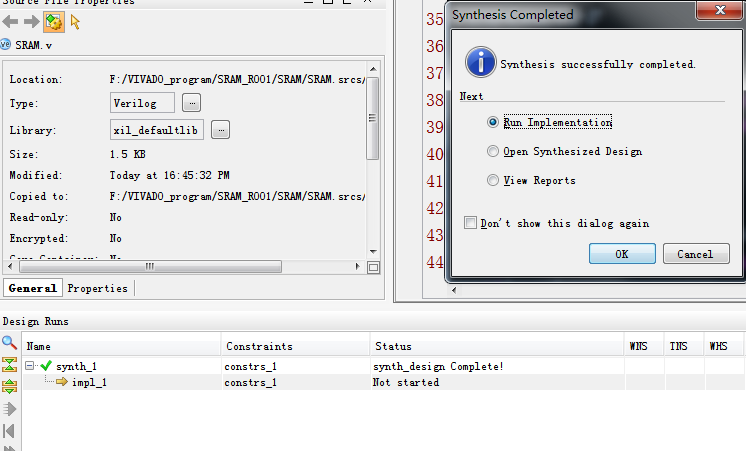Go forward with the right arrow icon

pos(31,22)
